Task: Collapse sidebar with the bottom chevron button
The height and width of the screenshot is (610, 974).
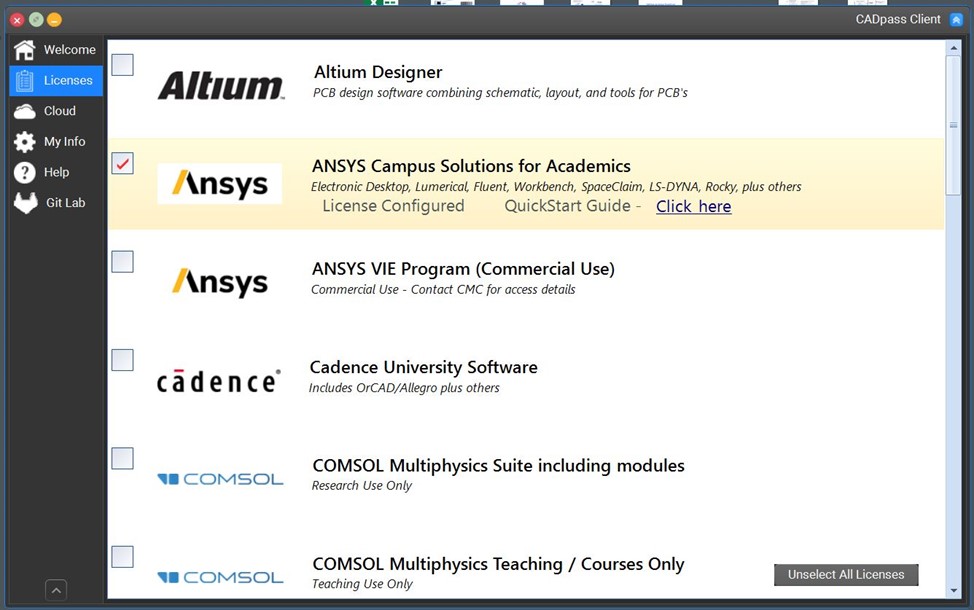Action: (56, 590)
